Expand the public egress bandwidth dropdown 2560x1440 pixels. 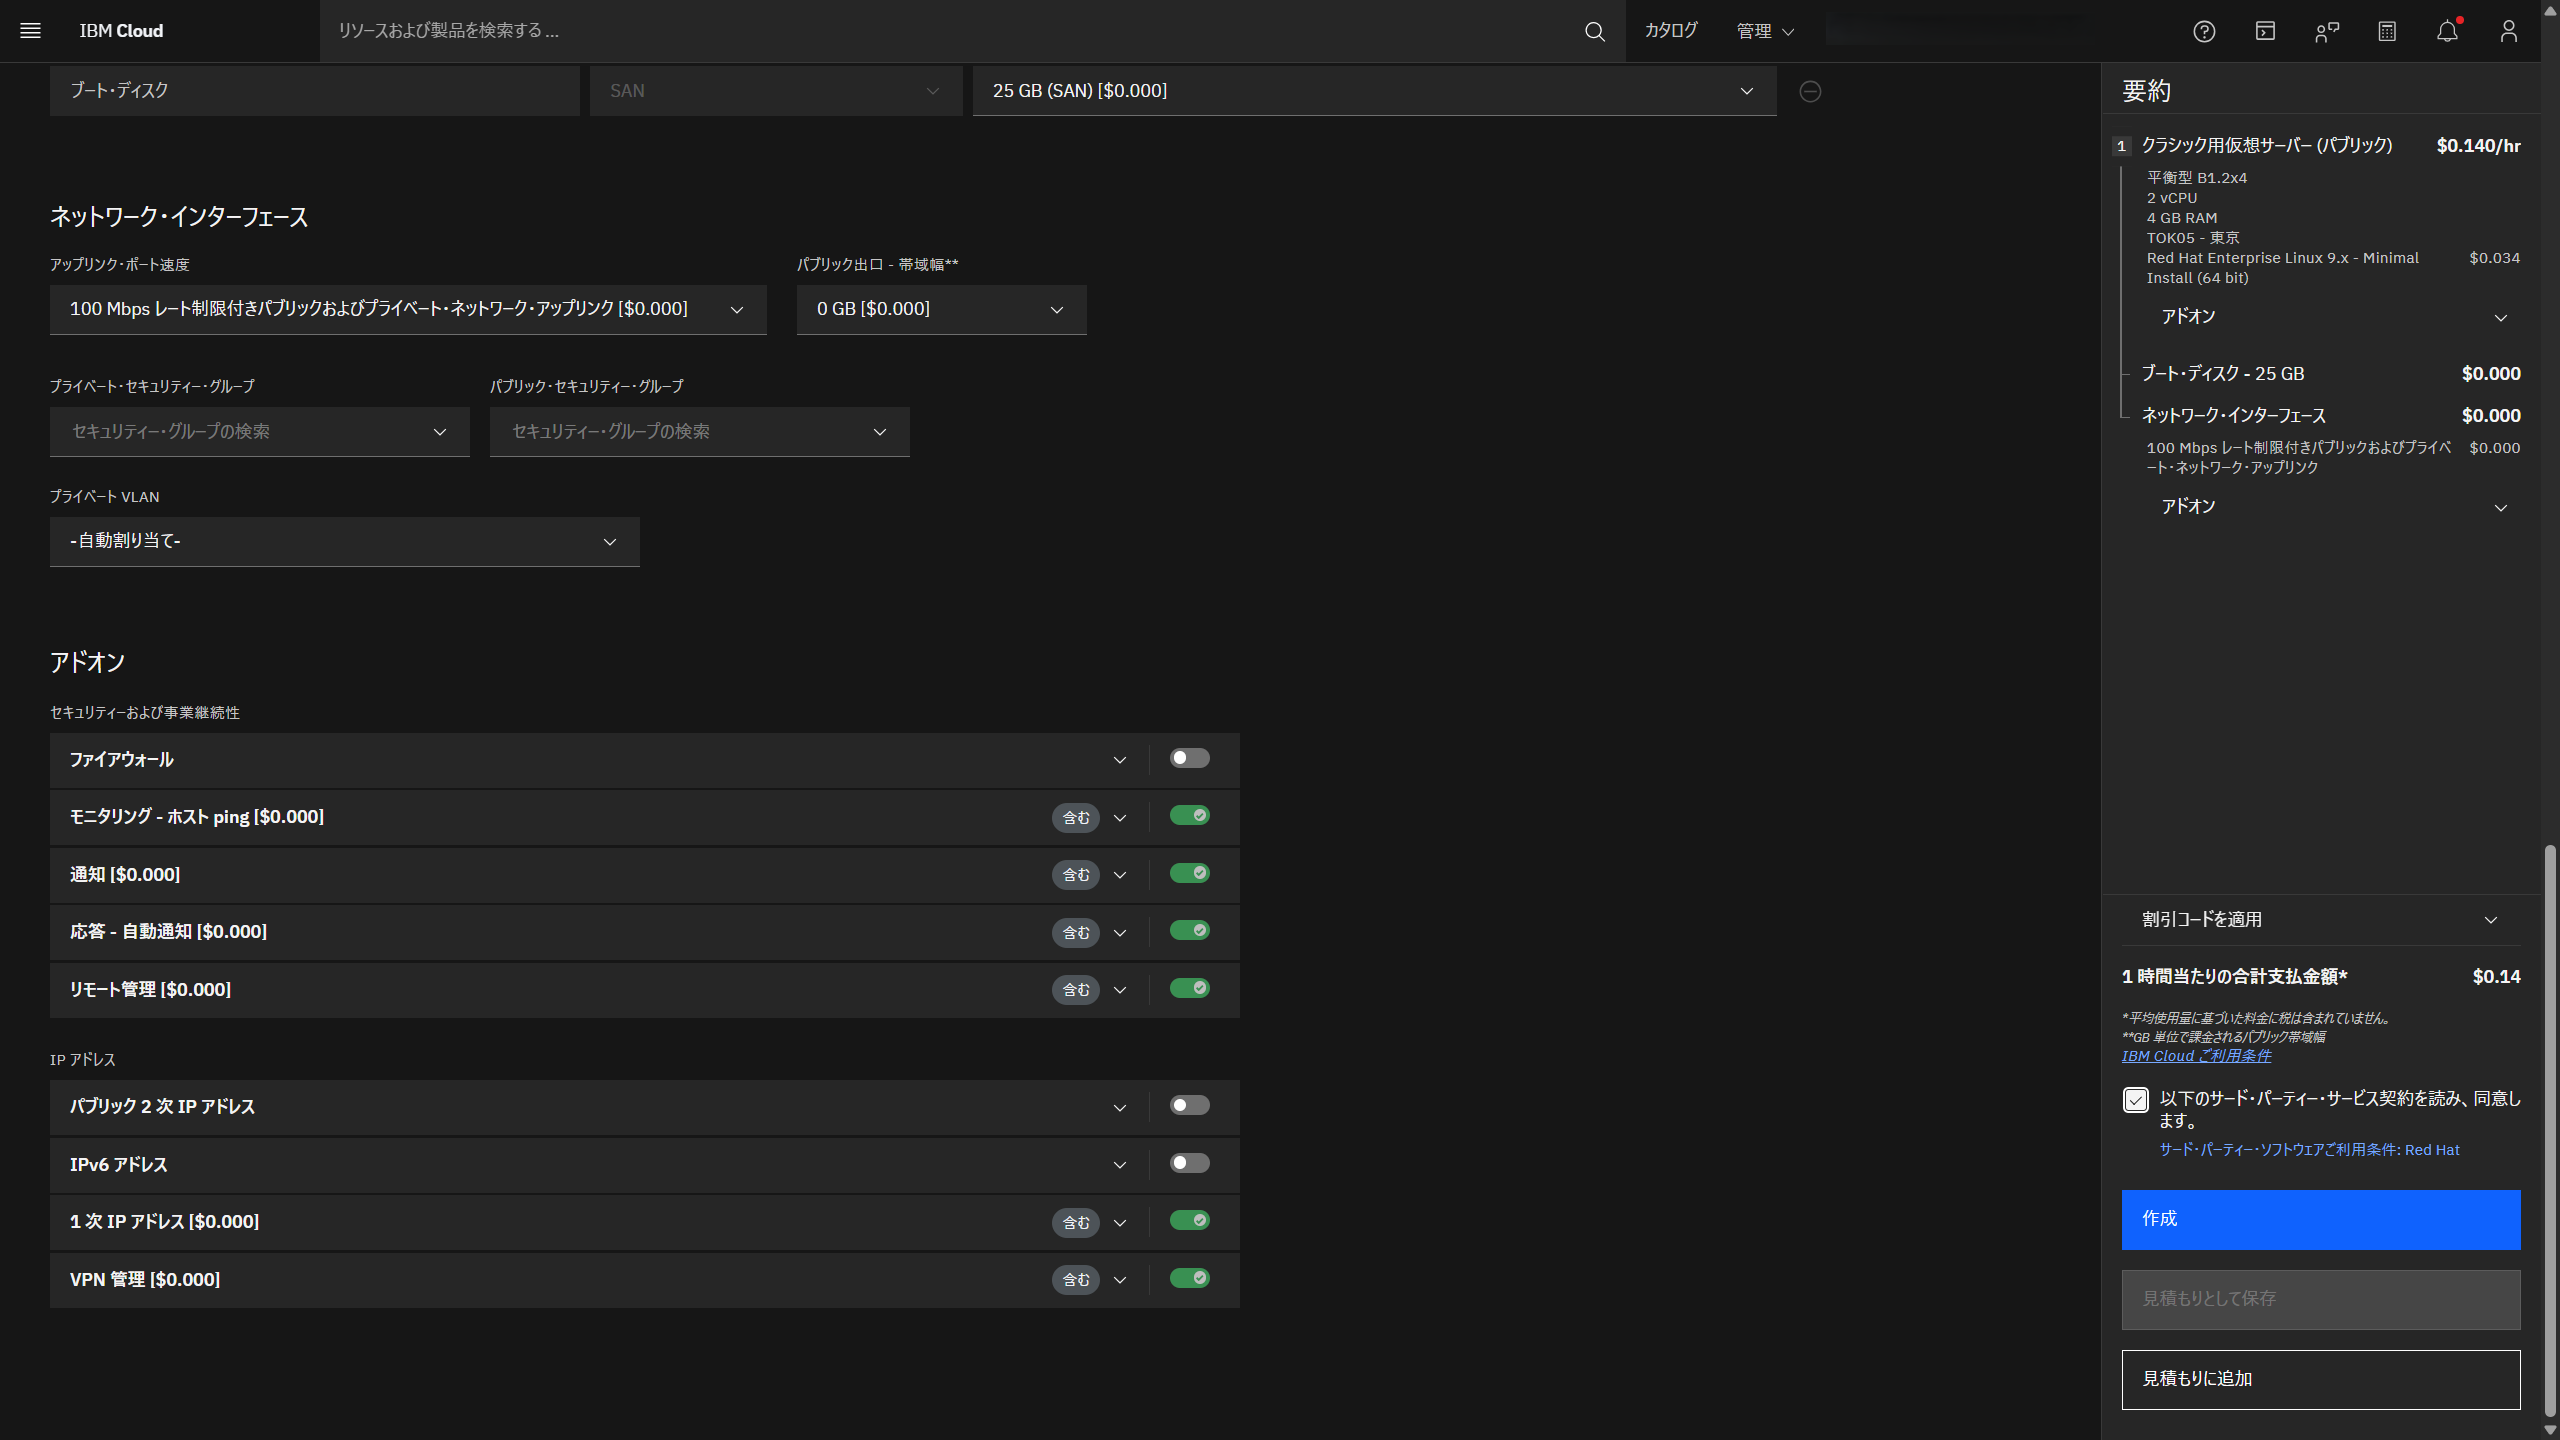940,309
